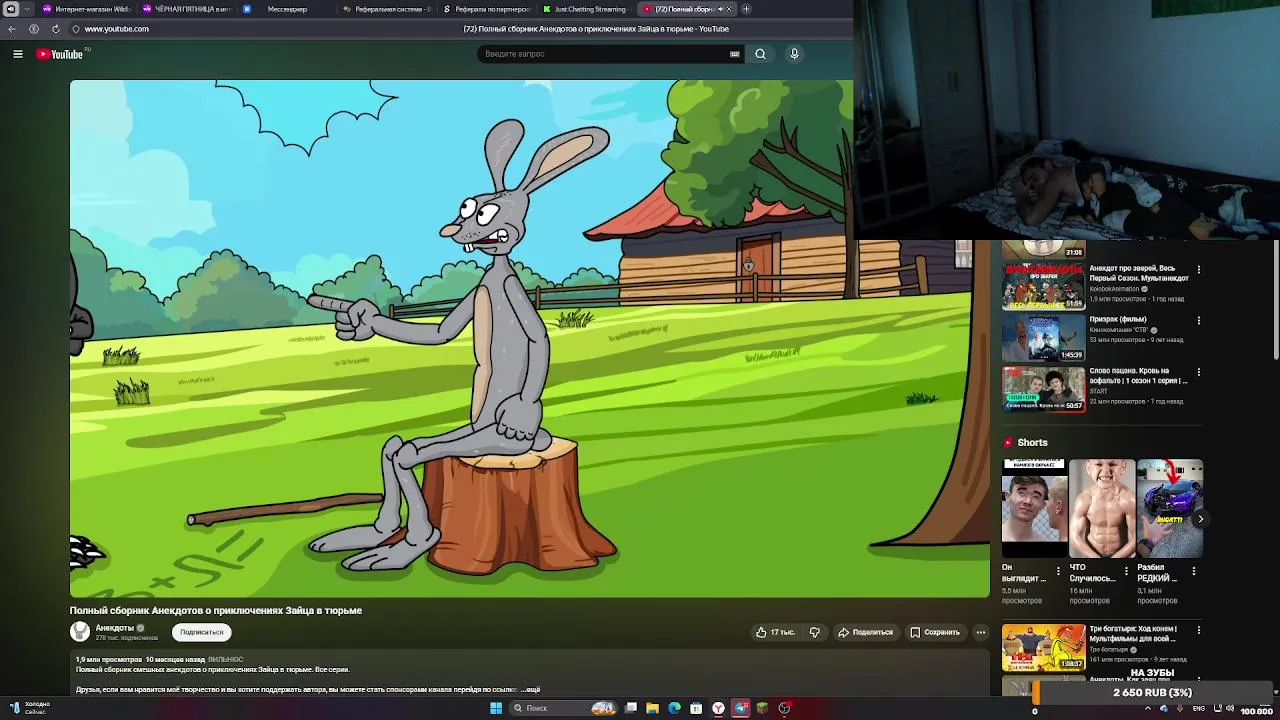Switch to Интернет-магазин Wildberries tab
This screenshot has height=720, width=1280.
pos(86,9)
